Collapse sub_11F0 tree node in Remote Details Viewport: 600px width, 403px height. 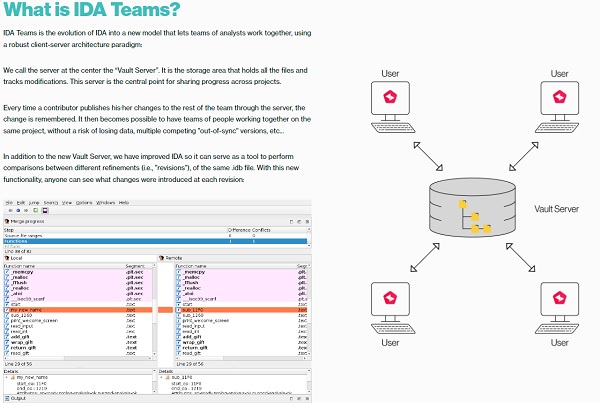[x=161, y=377]
